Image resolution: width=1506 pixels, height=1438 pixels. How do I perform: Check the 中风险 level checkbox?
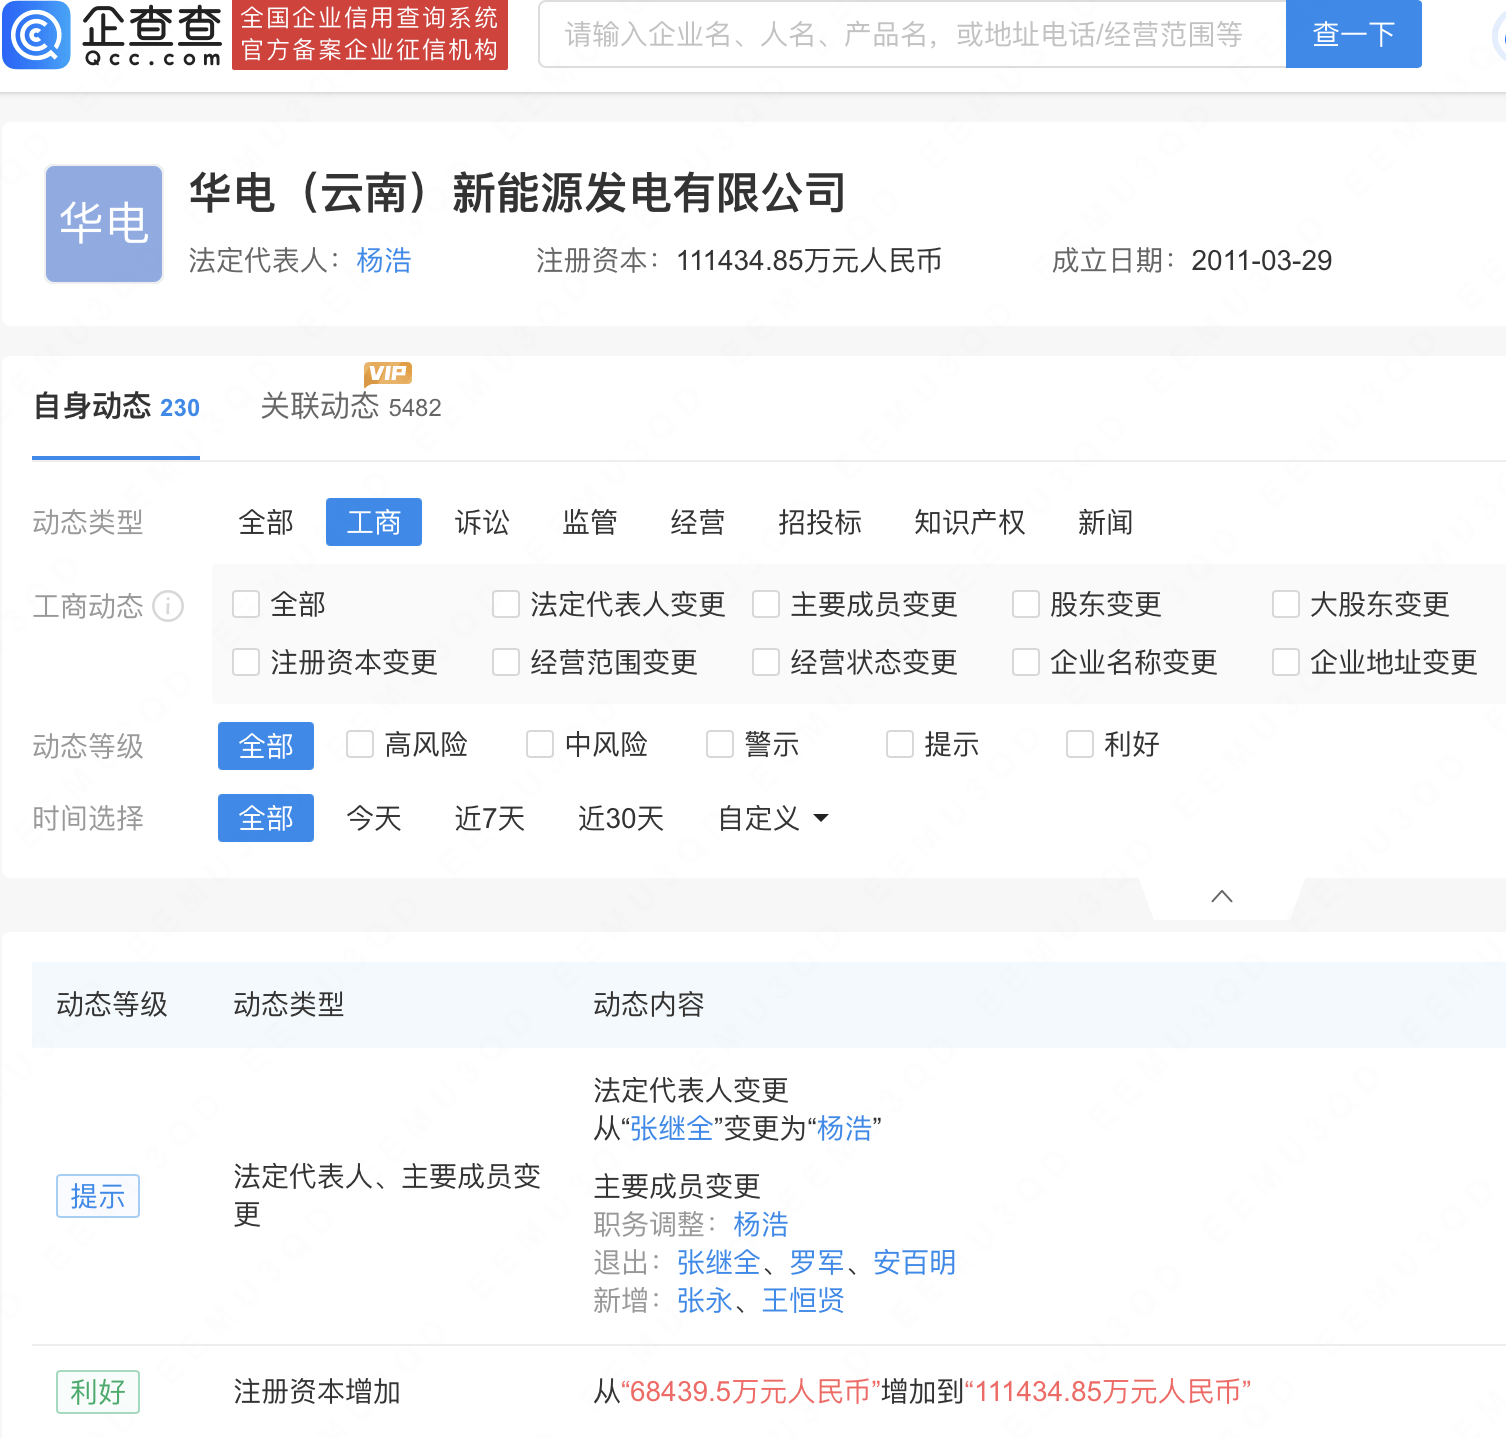(540, 744)
